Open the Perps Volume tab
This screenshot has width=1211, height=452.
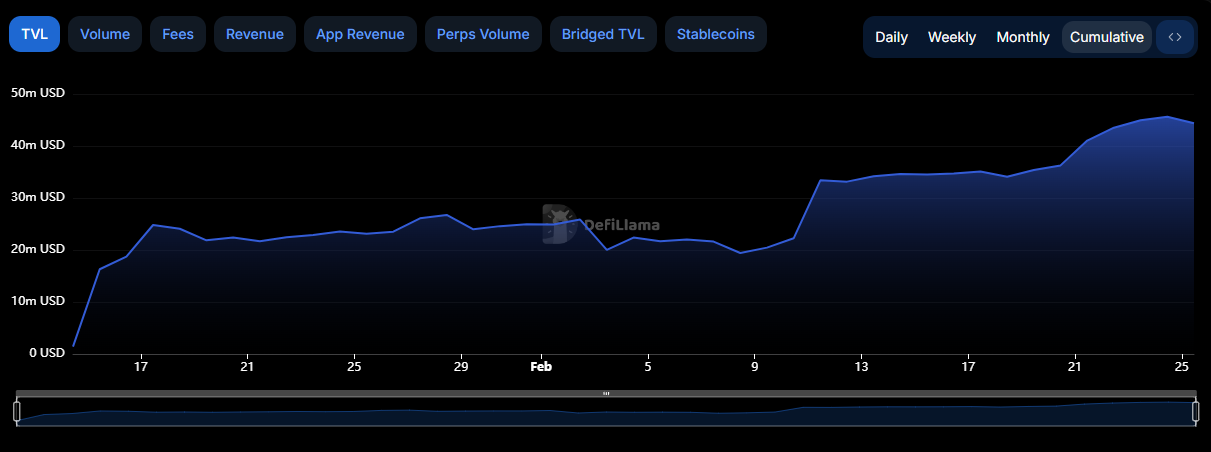tap(483, 34)
